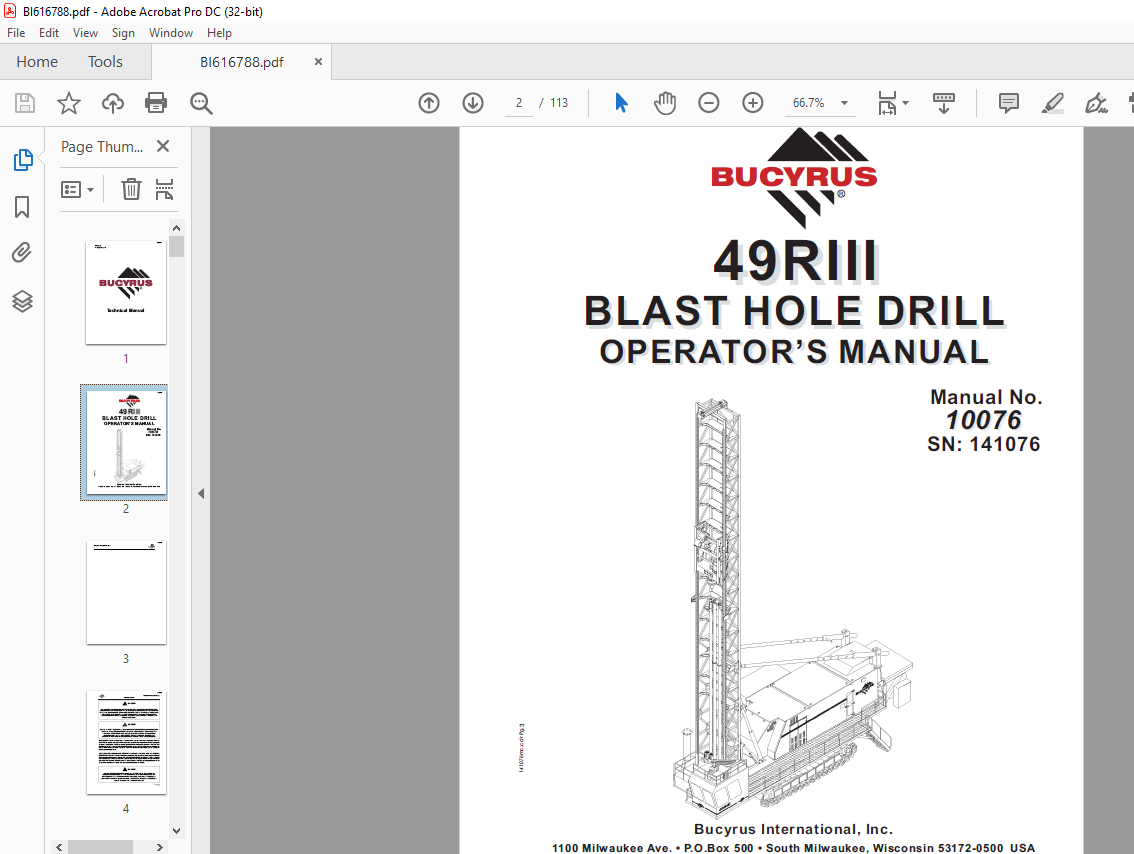The width and height of the screenshot is (1134, 854).
Task: Click the Page Thumbnails panel title
Action: point(102,147)
